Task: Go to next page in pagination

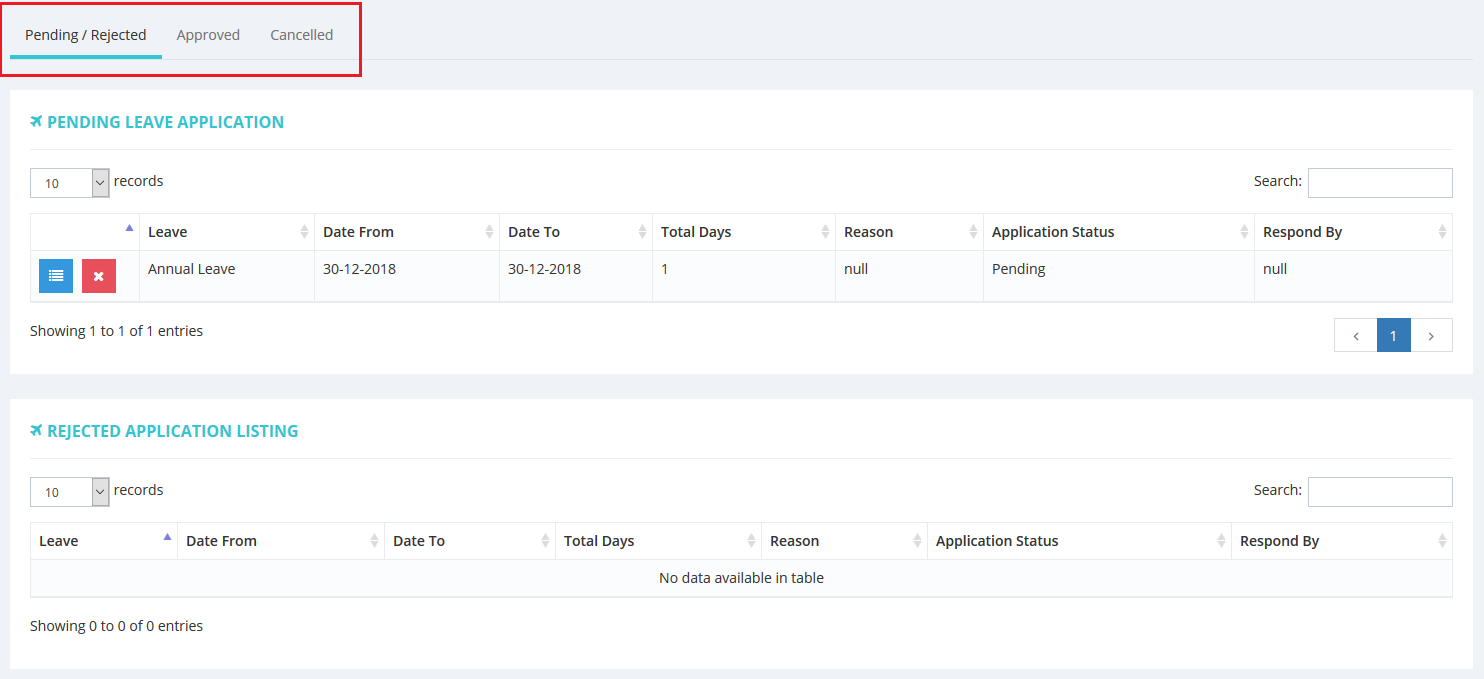Action: point(1431,336)
